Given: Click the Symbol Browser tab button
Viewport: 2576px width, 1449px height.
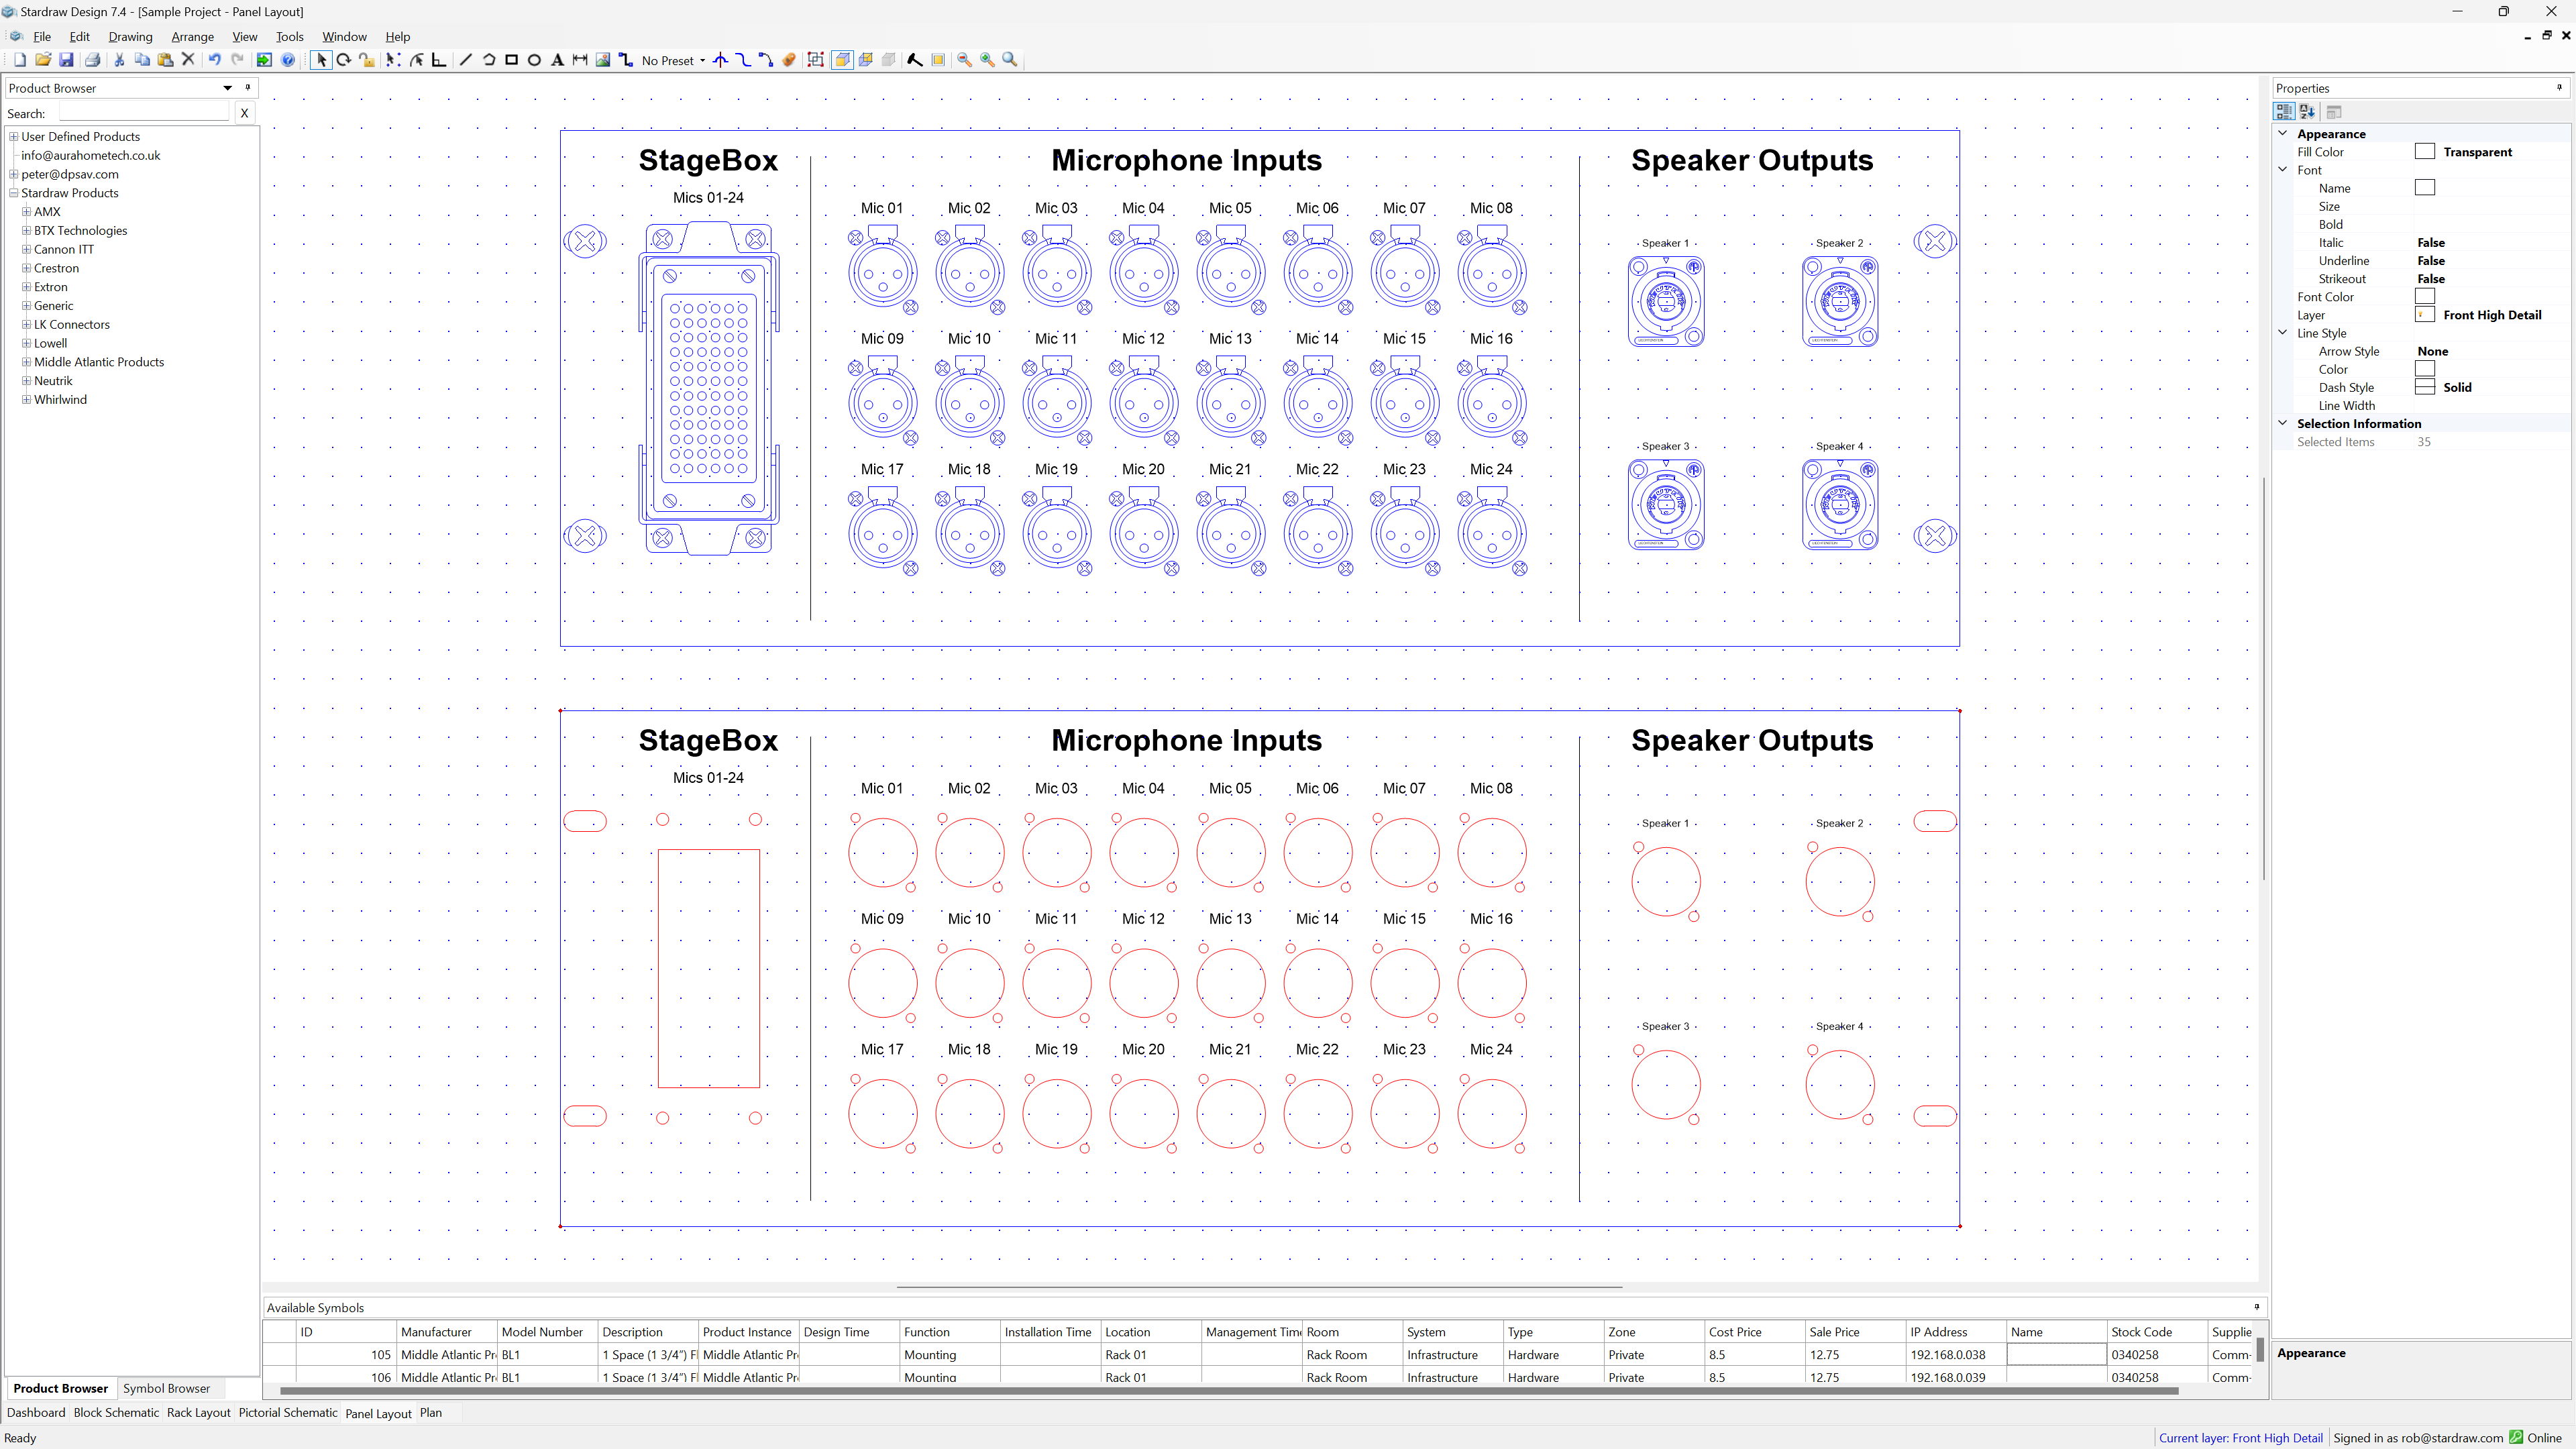Looking at the screenshot, I should (x=166, y=1388).
